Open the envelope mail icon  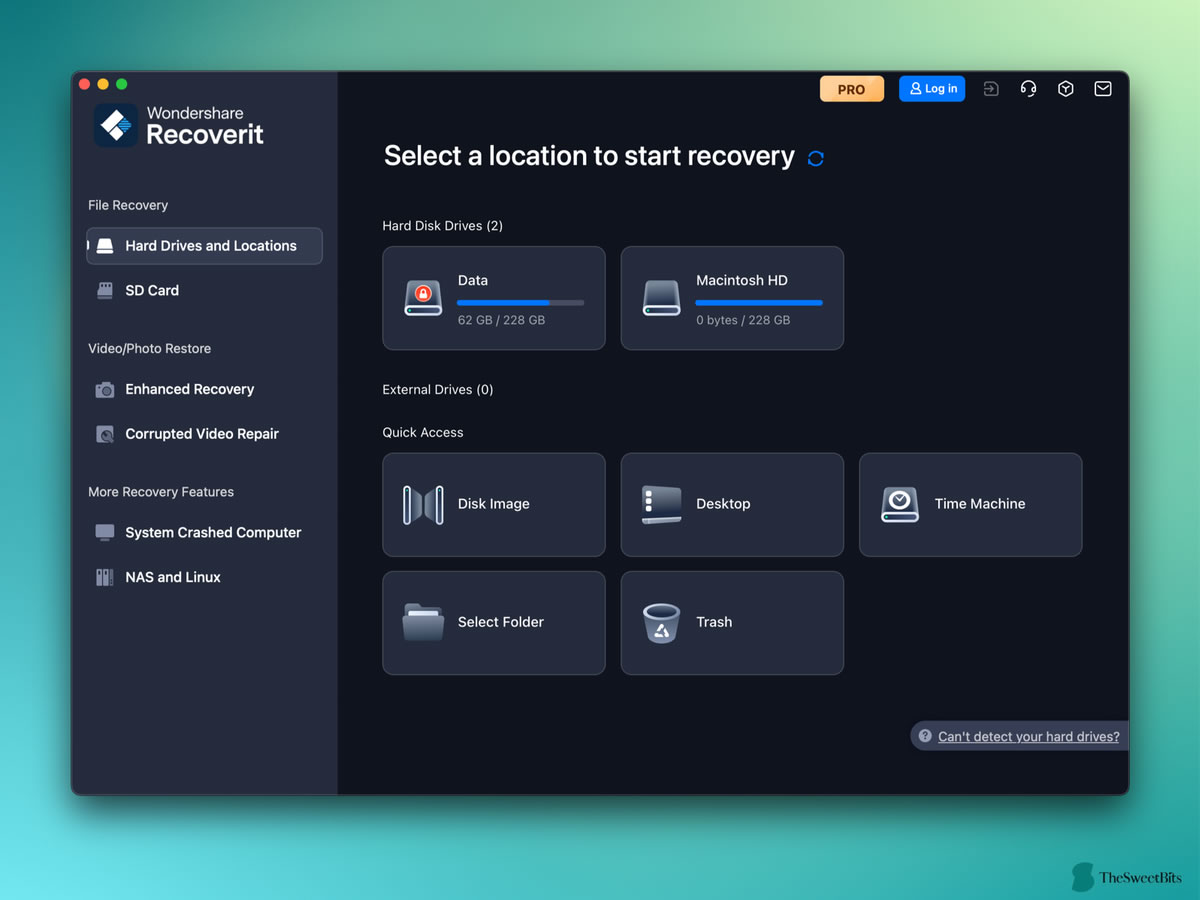(1103, 89)
